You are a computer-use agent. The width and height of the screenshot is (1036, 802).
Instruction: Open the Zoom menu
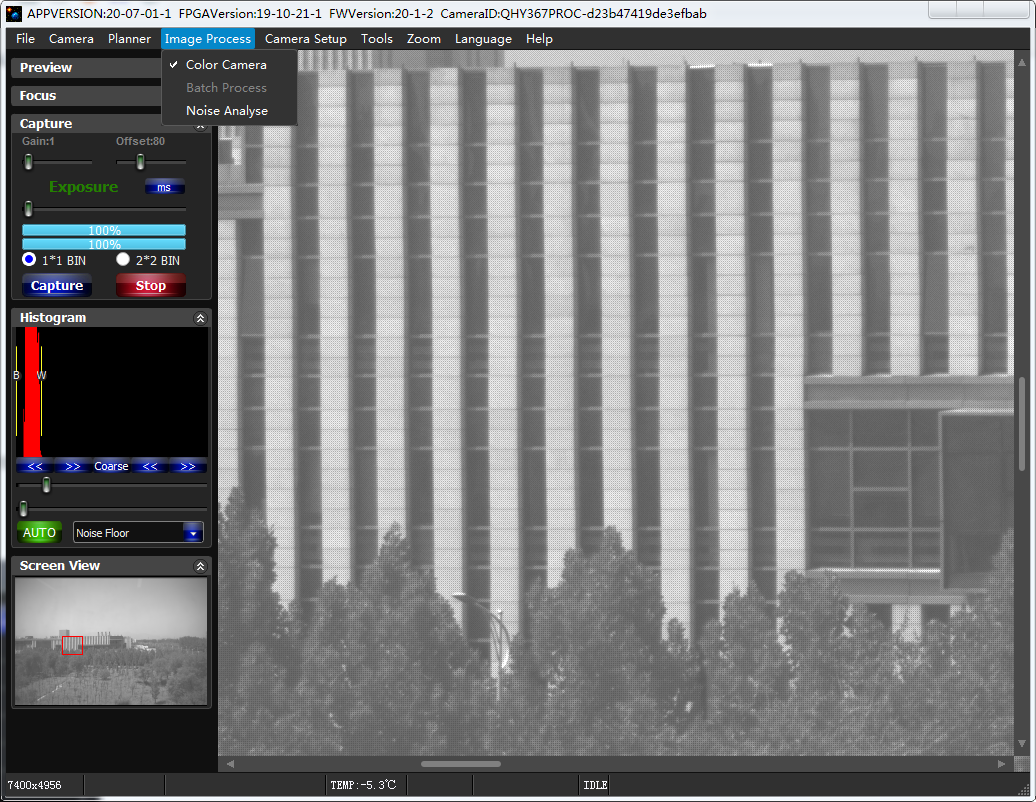tap(424, 39)
